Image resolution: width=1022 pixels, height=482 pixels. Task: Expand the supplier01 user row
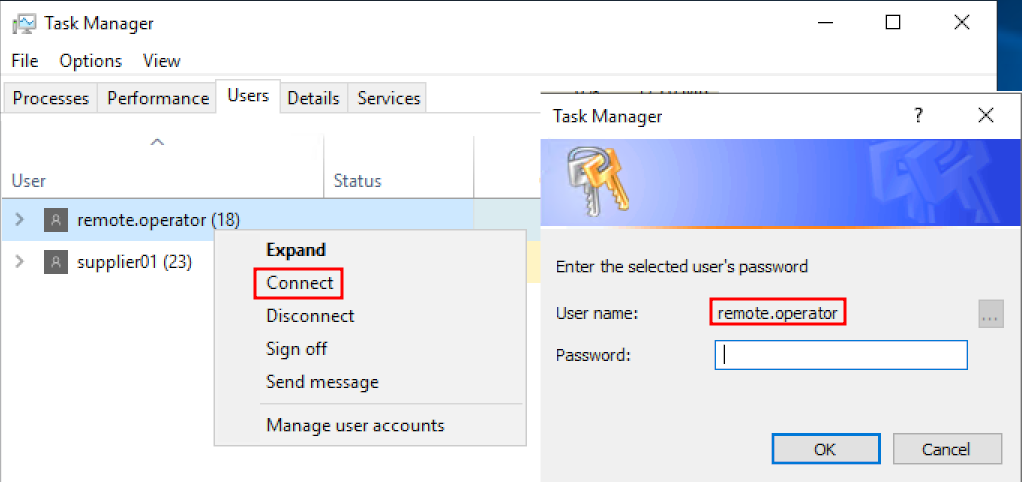tap(20, 262)
